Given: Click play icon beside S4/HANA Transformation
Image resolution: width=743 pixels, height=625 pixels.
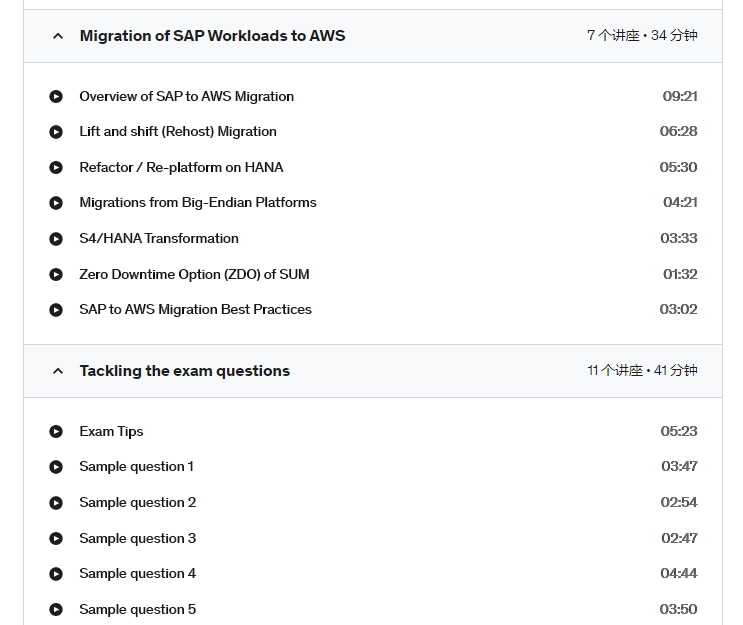Looking at the screenshot, I should click(x=56, y=239).
